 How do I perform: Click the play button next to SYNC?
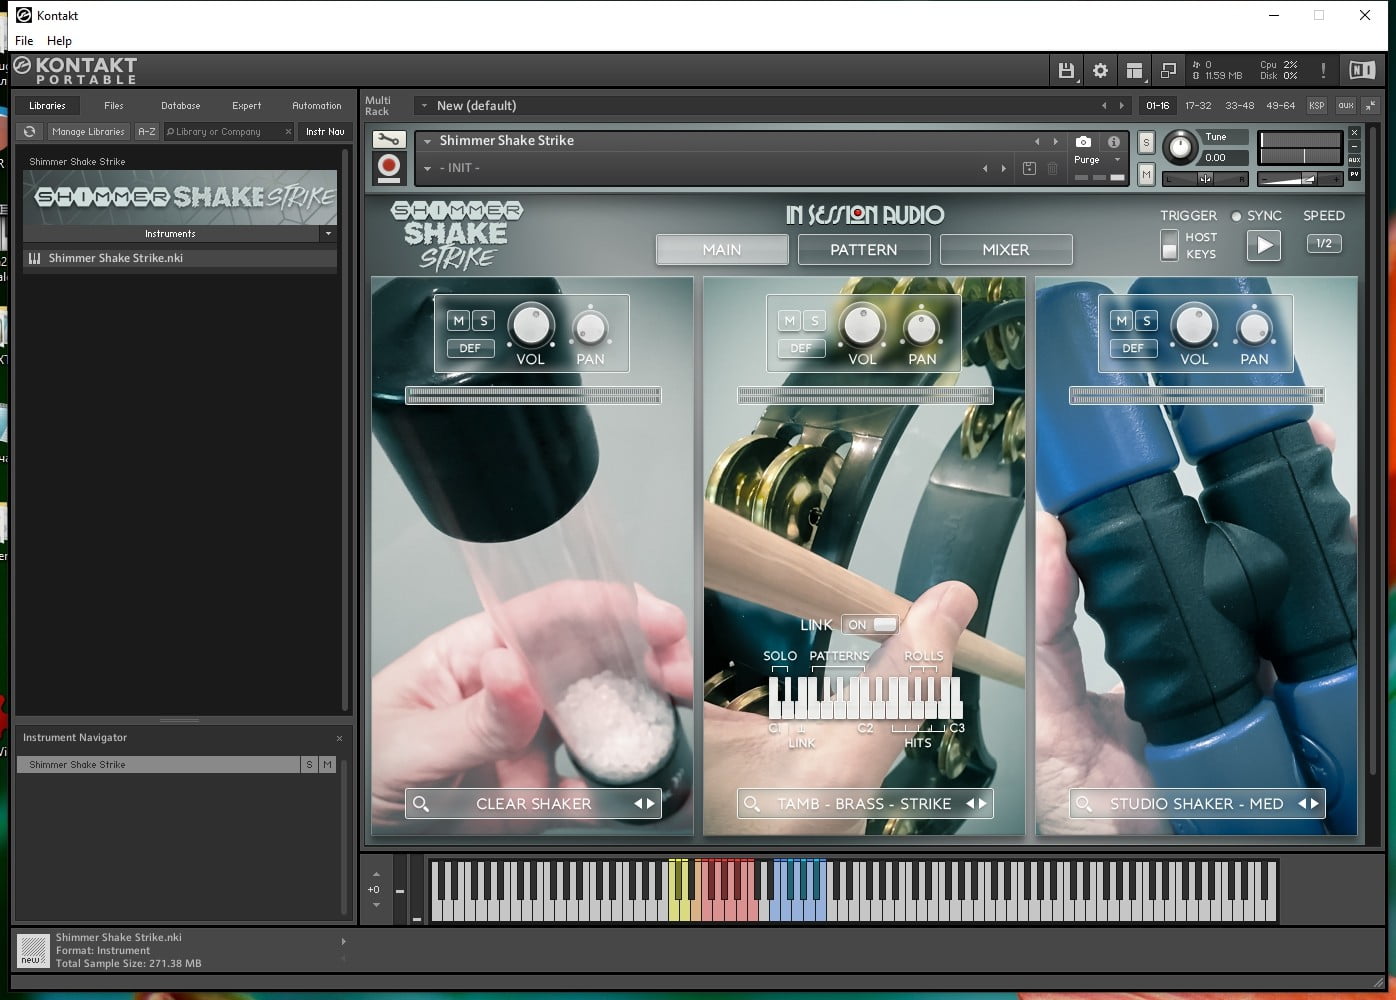point(1264,245)
